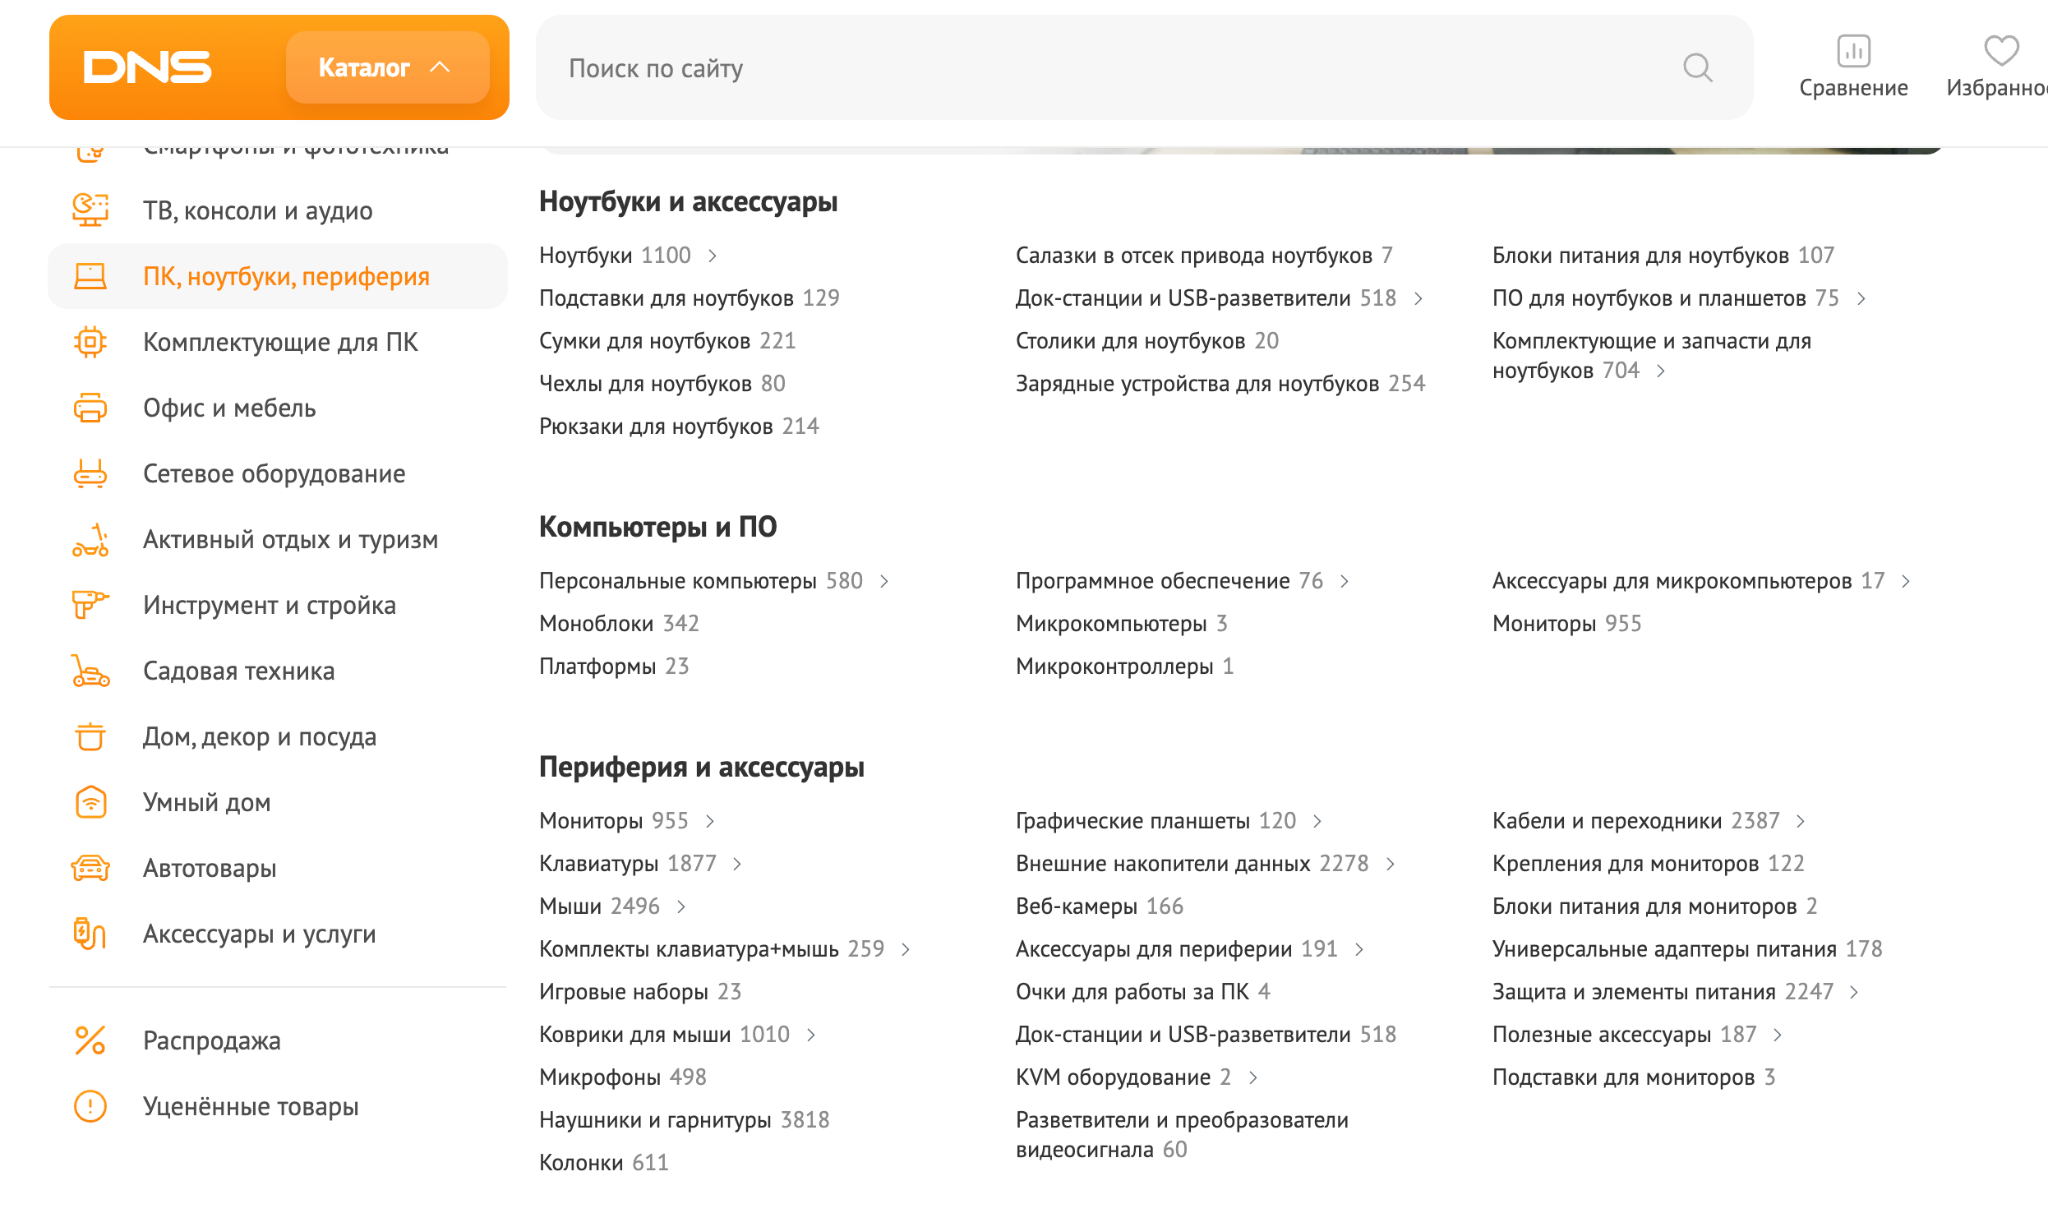
Task: Open Подставки для мониторов link
Action: click(1633, 1077)
